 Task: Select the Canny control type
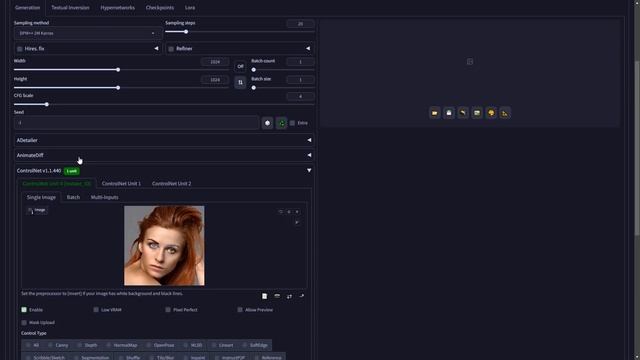58,345
